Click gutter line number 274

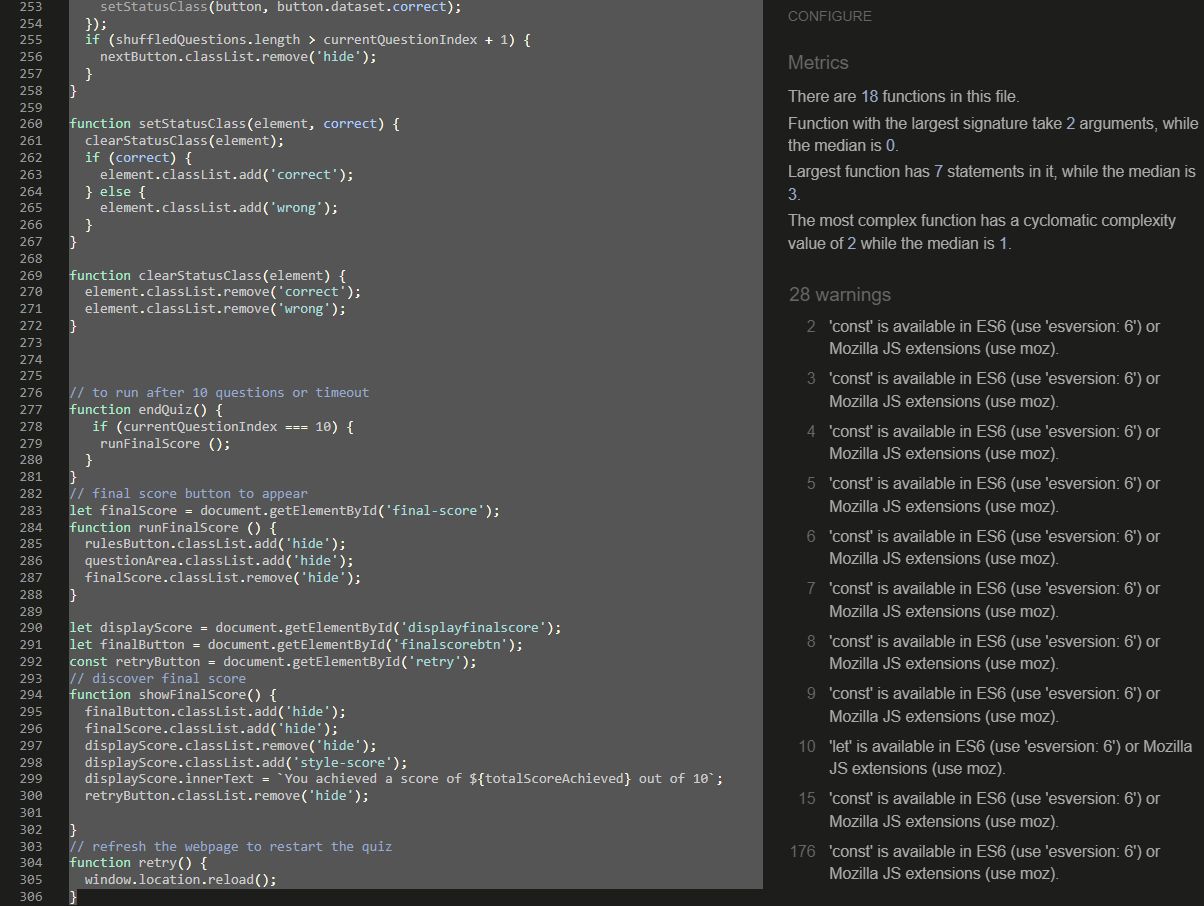(x=30, y=358)
